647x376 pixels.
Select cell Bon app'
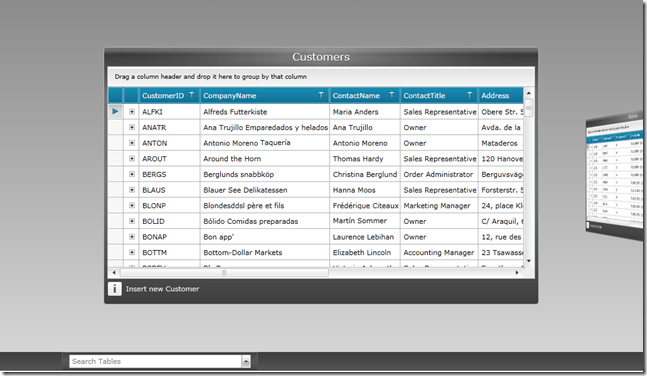point(265,237)
